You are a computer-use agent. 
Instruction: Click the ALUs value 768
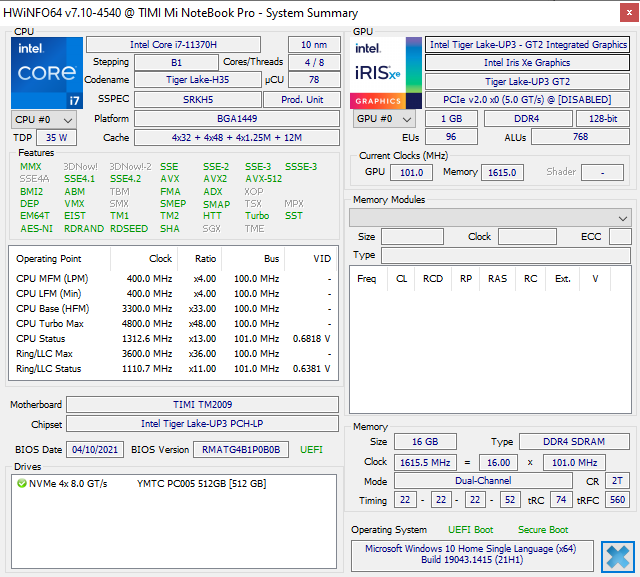click(x=580, y=137)
